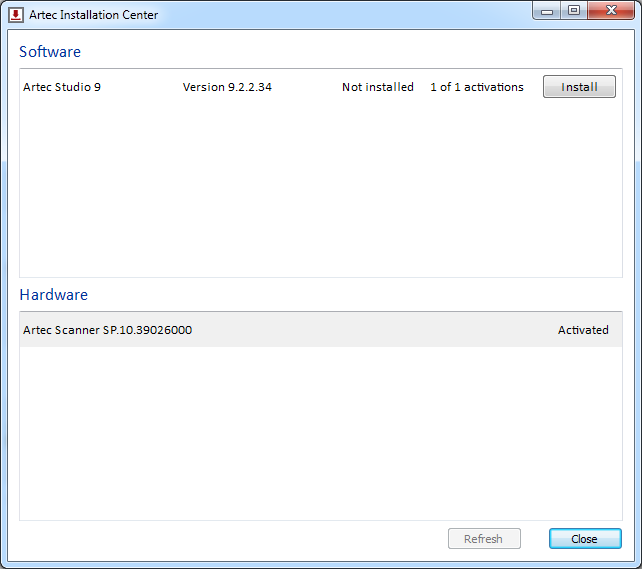This screenshot has width=642, height=569.
Task: Close the Installation Center dialog
Action: point(585,539)
